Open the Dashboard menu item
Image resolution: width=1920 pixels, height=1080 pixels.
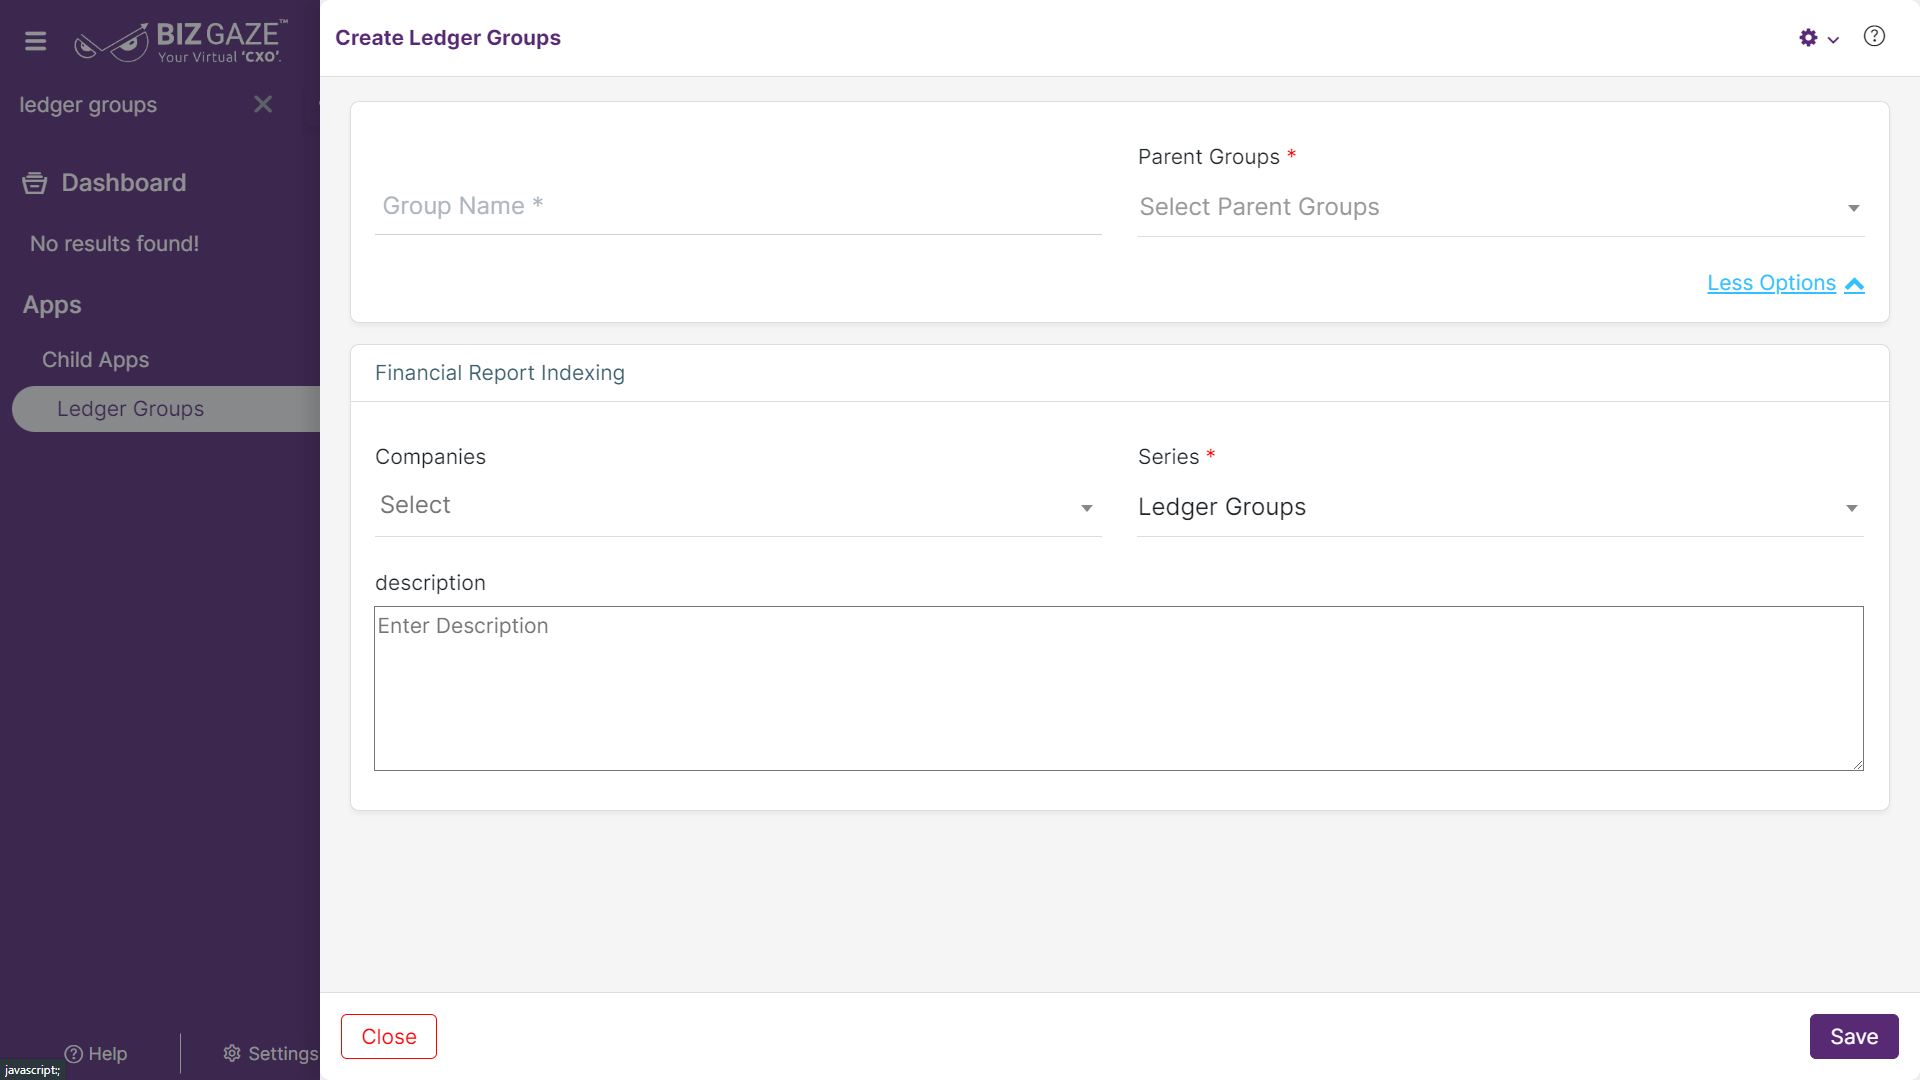point(124,183)
